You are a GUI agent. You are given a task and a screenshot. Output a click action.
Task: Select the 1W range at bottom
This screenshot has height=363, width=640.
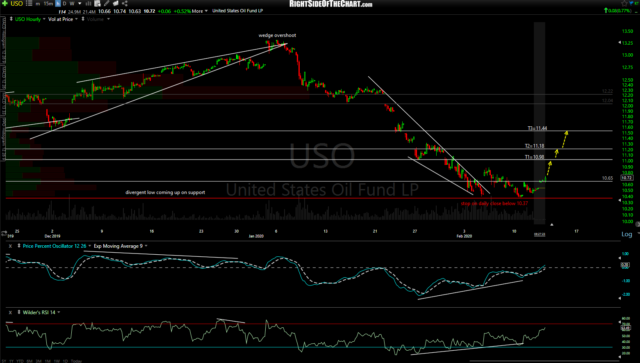(57, 361)
